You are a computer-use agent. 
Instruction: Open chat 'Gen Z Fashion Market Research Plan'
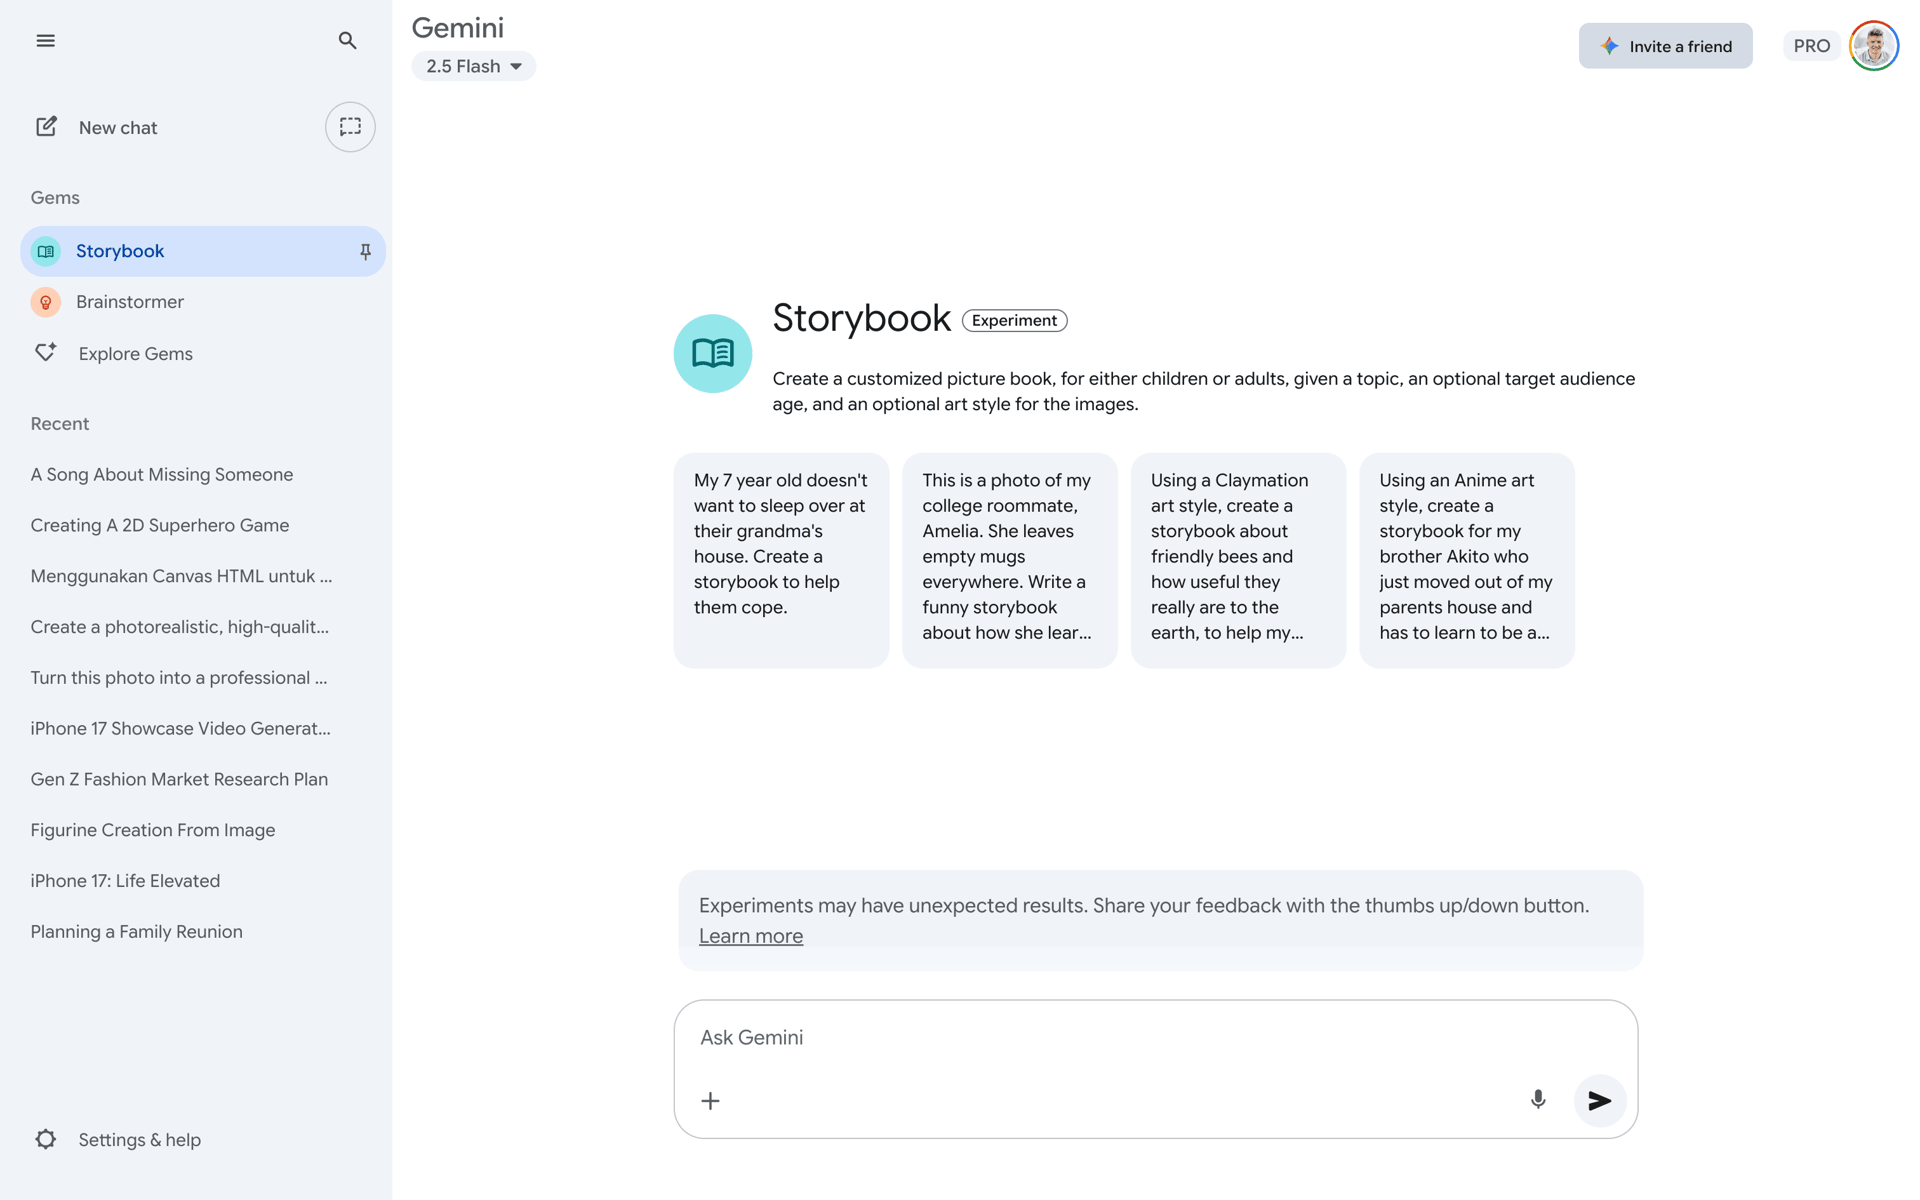point(179,780)
